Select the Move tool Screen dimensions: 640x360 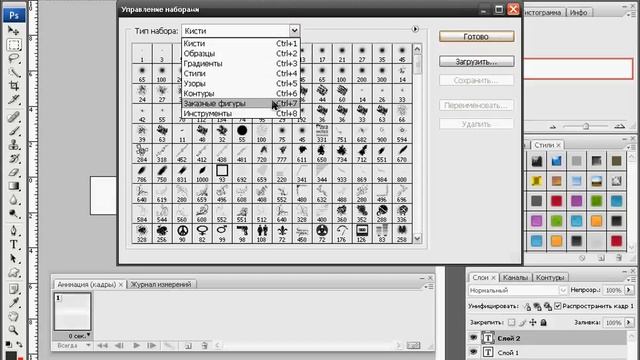click(13, 31)
